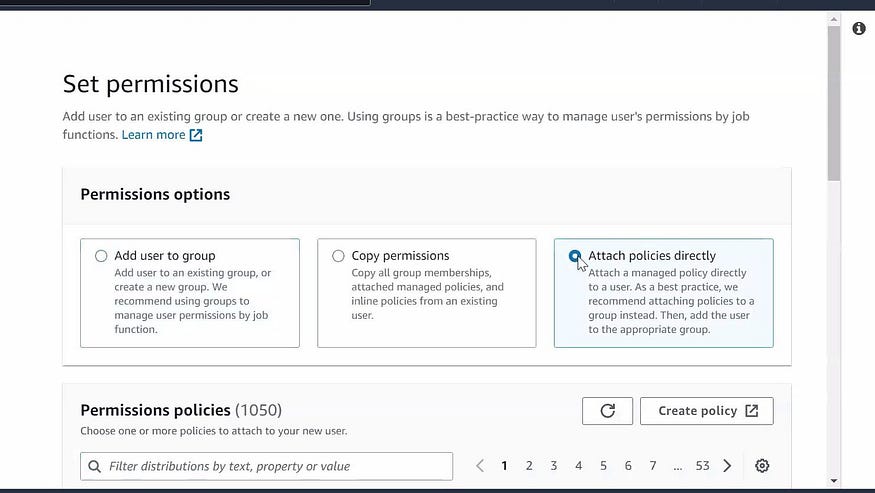This screenshot has height=493, width=875.
Task: Click the scrollbar up arrow
Action: (x=834, y=20)
